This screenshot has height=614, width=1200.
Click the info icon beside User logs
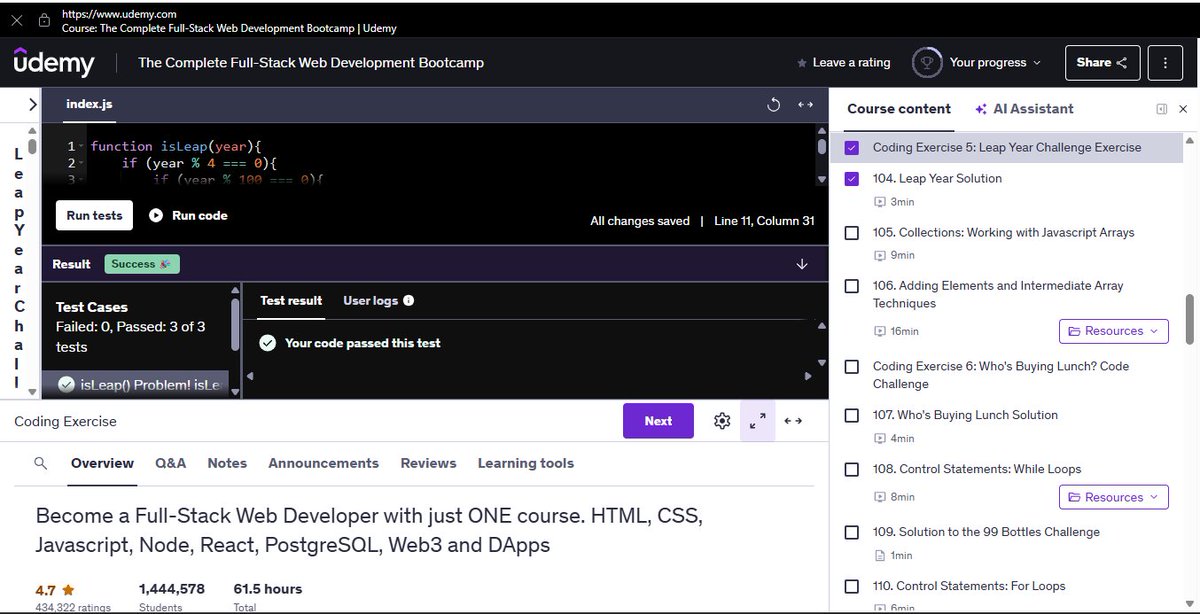click(408, 300)
